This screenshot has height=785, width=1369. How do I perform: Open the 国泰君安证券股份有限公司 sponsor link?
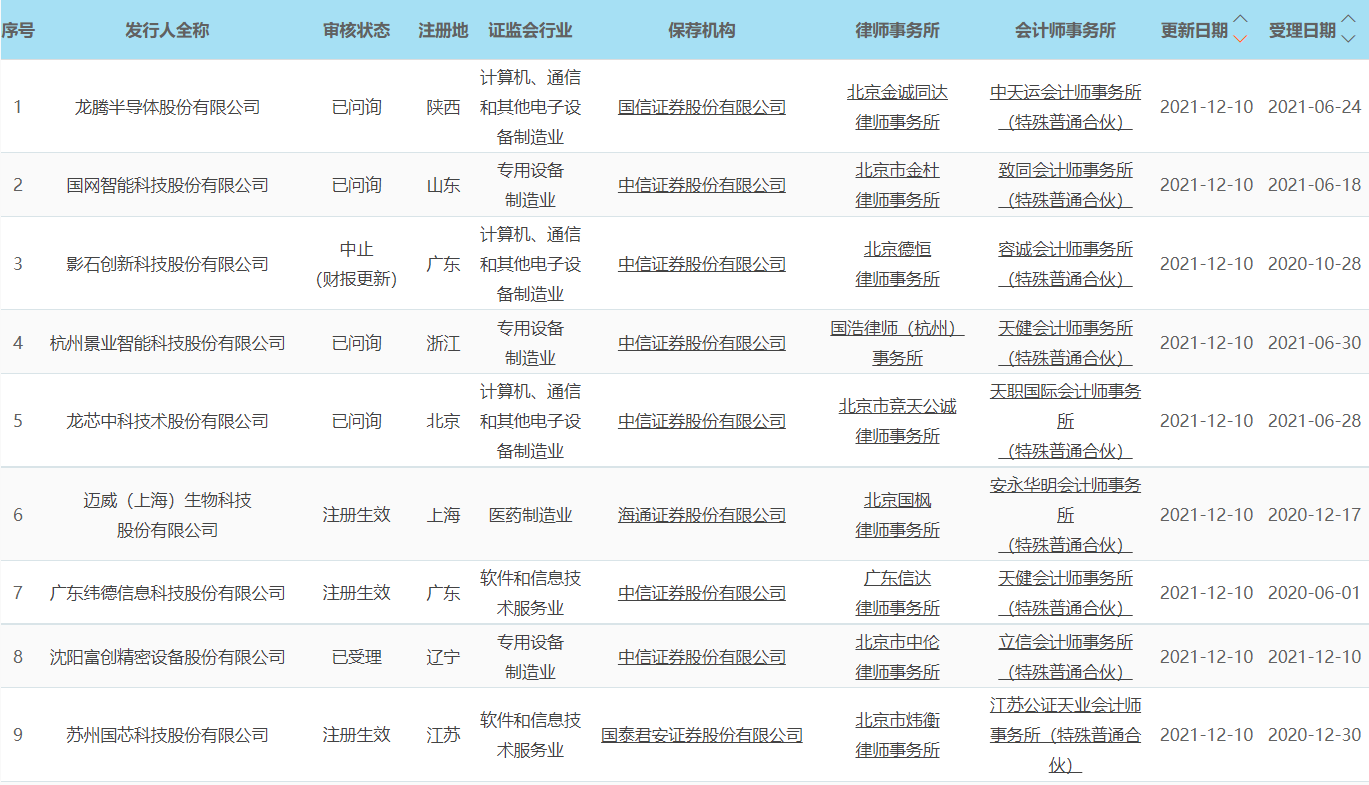(x=702, y=735)
